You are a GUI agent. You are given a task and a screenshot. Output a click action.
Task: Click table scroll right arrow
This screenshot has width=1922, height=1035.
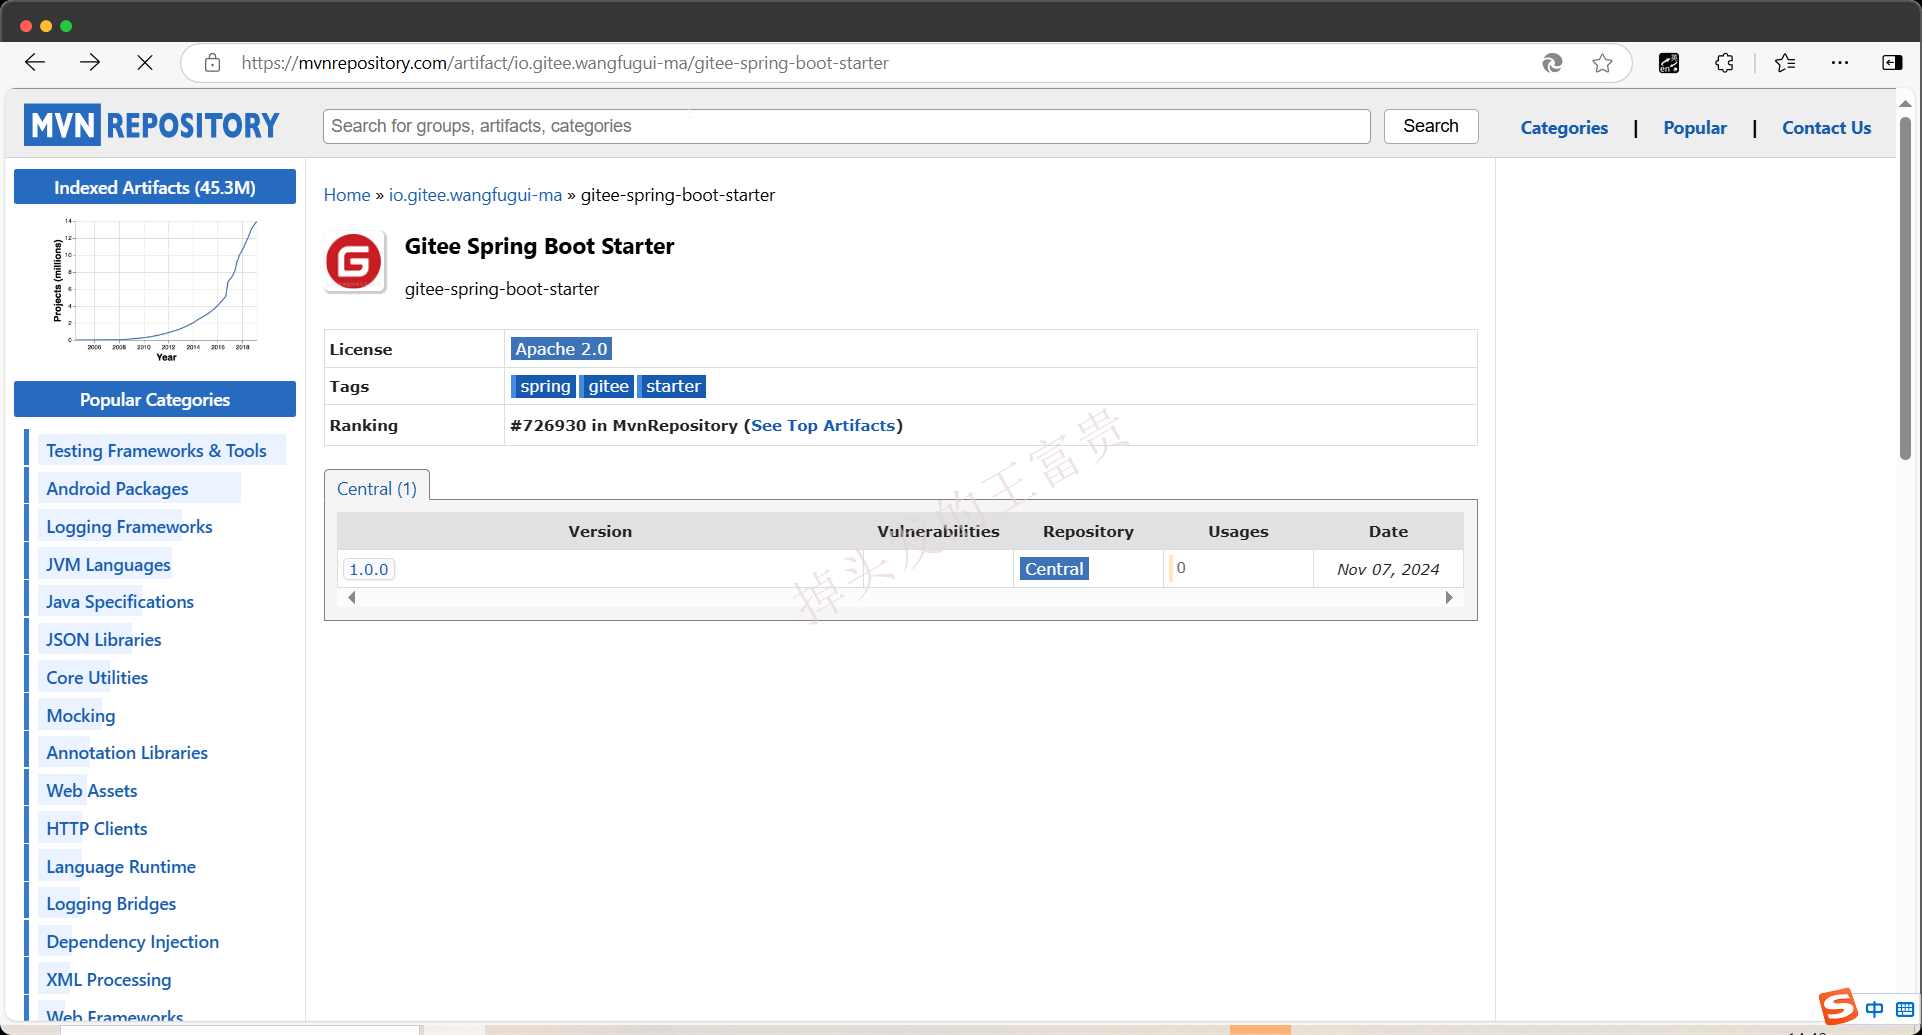1449,597
